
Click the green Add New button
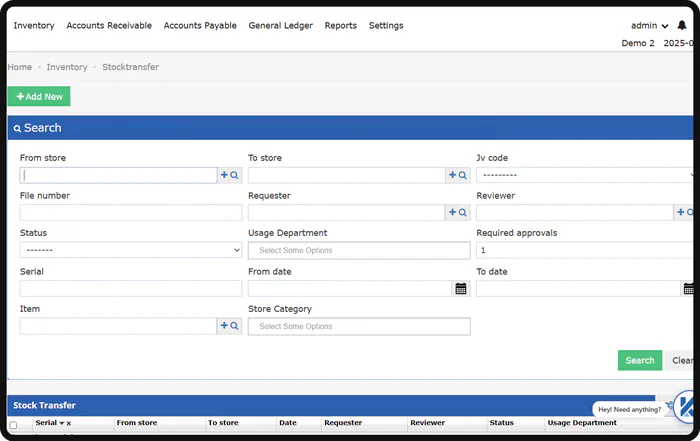tap(39, 96)
